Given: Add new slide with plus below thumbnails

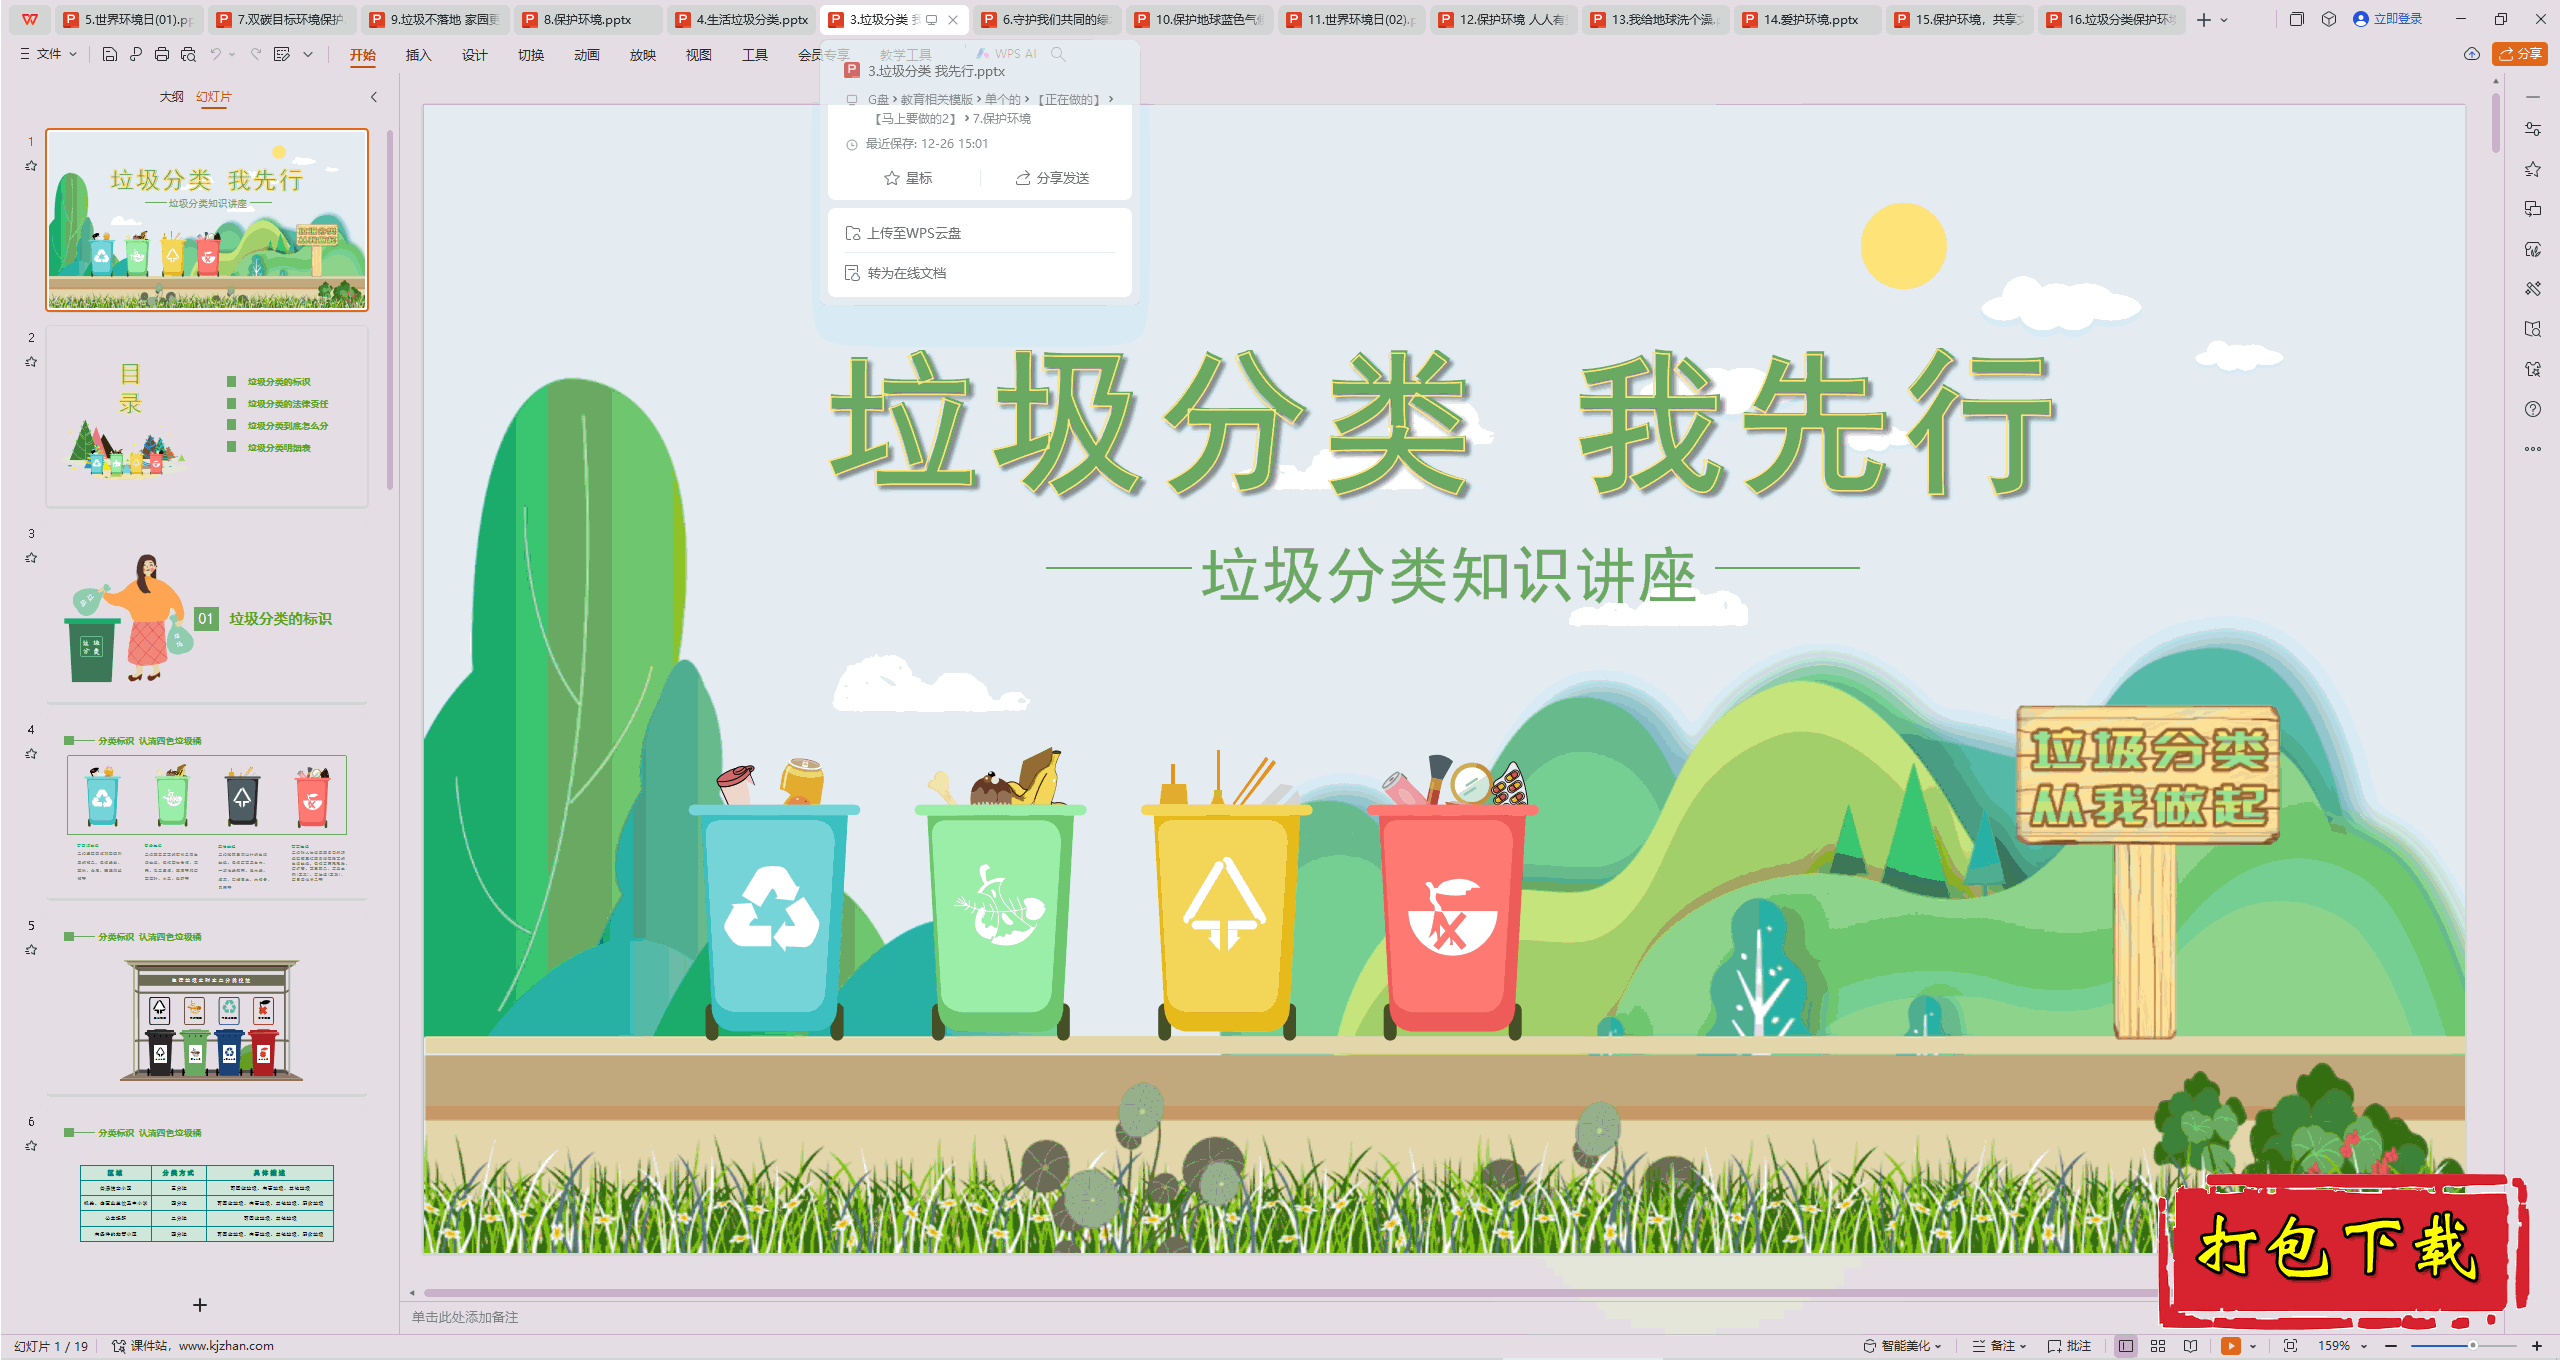Looking at the screenshot, I should tap(200, 1305).
